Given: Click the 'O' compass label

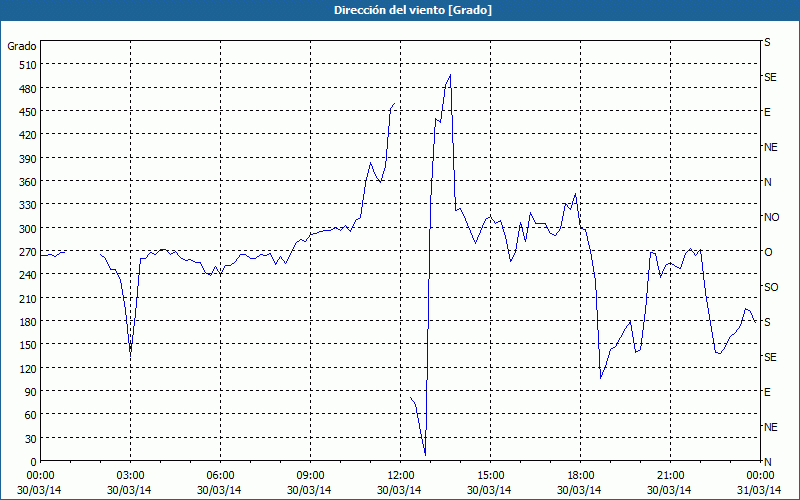Looking at the screenshot, I should pos(768,252).
